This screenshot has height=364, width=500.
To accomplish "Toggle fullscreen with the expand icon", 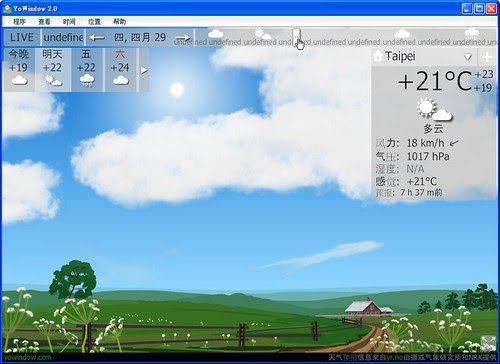I will point(488,343).
